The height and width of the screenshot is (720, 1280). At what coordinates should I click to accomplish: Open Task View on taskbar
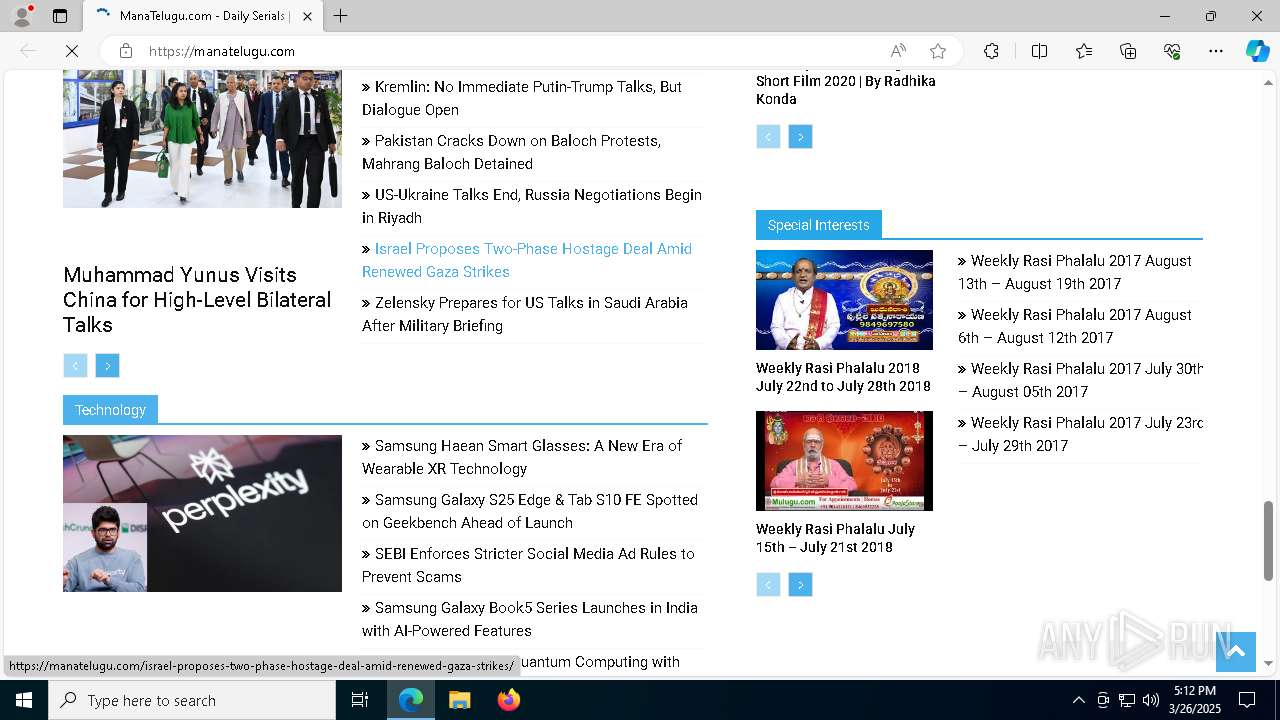(360, 700)
